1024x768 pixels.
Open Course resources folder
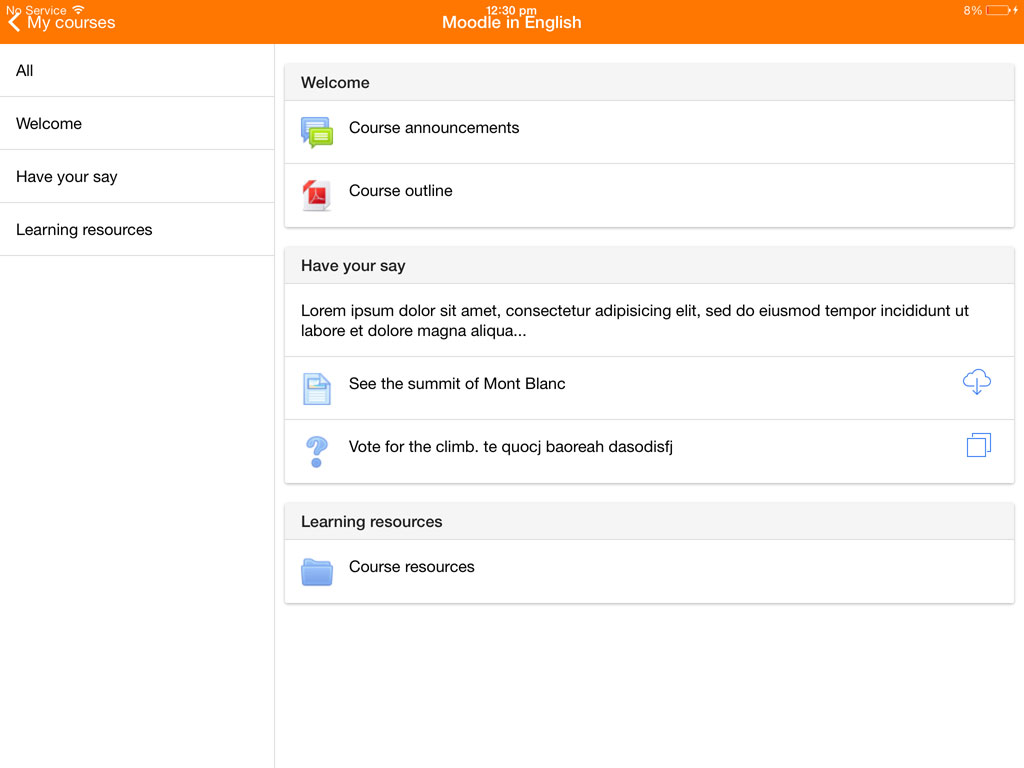(x=649, y=571)
